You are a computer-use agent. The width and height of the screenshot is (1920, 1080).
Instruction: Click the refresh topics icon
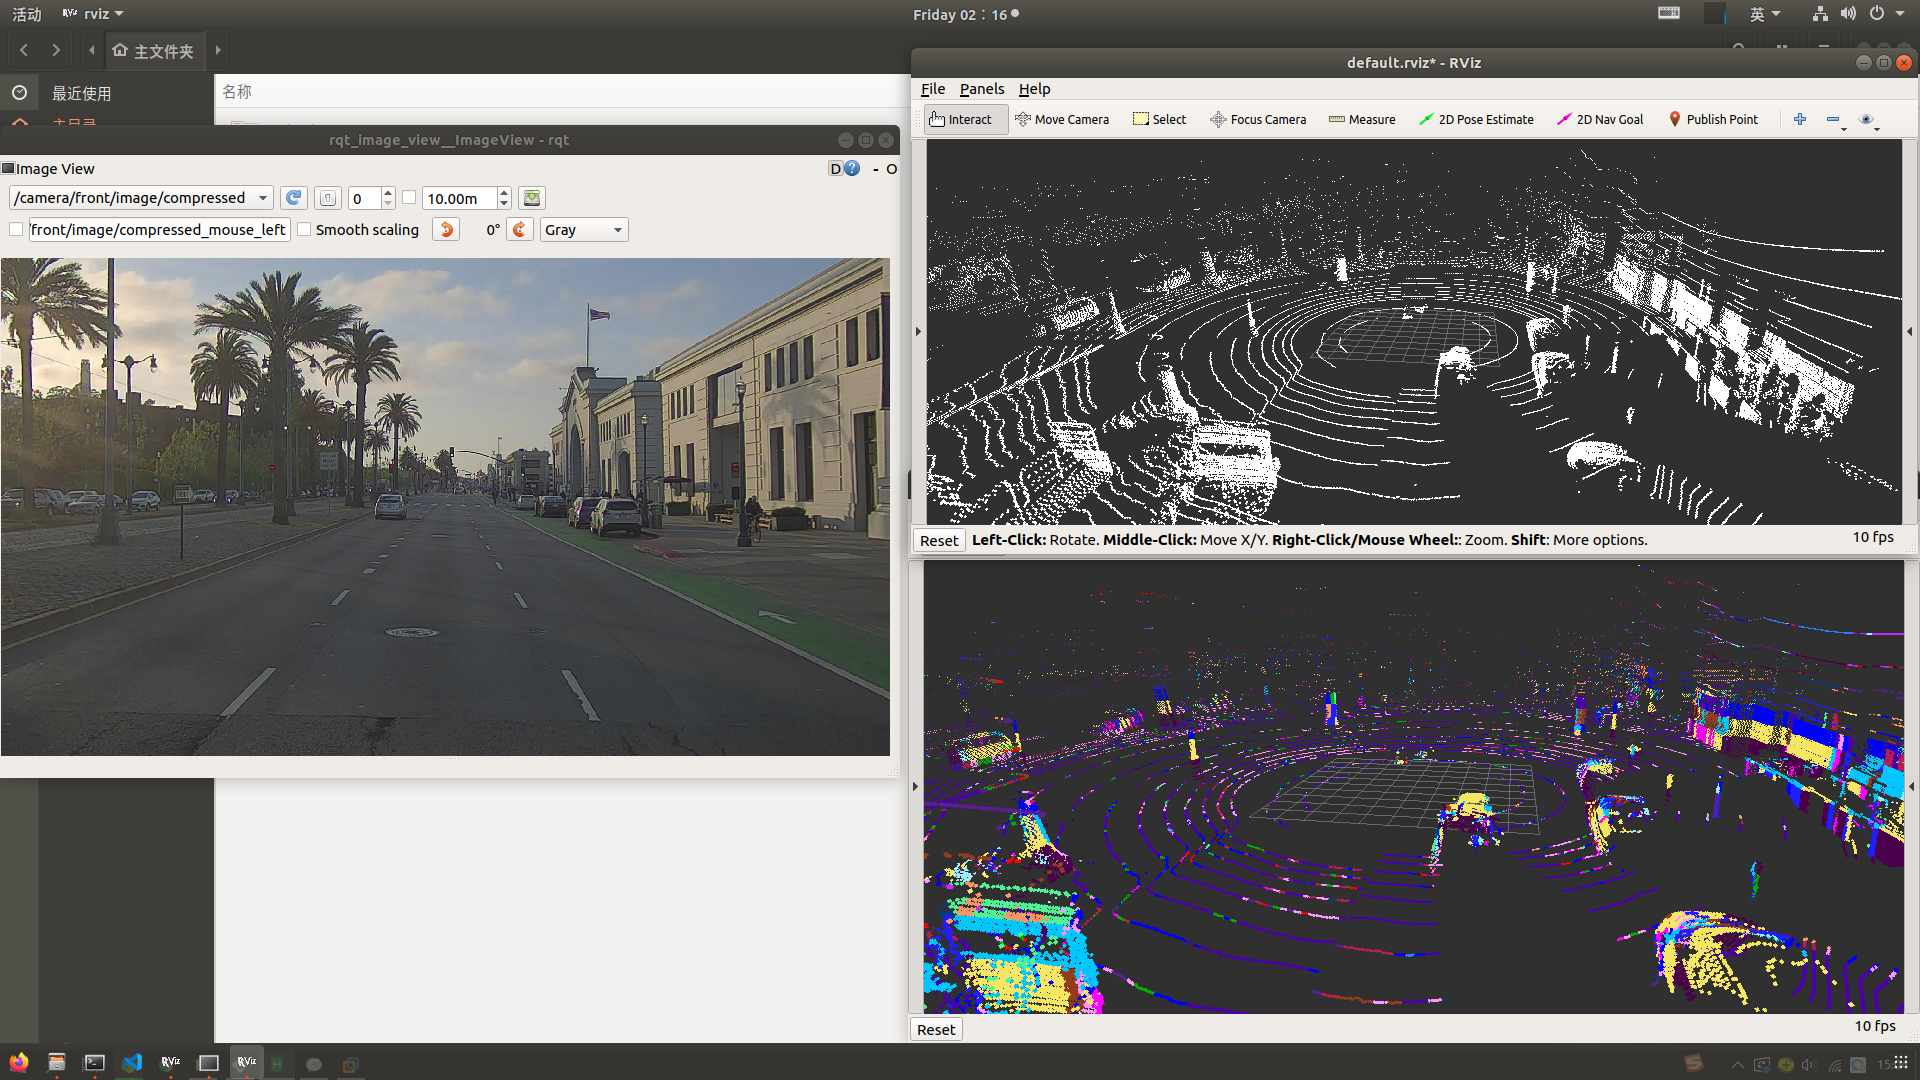tap(293, 198)
